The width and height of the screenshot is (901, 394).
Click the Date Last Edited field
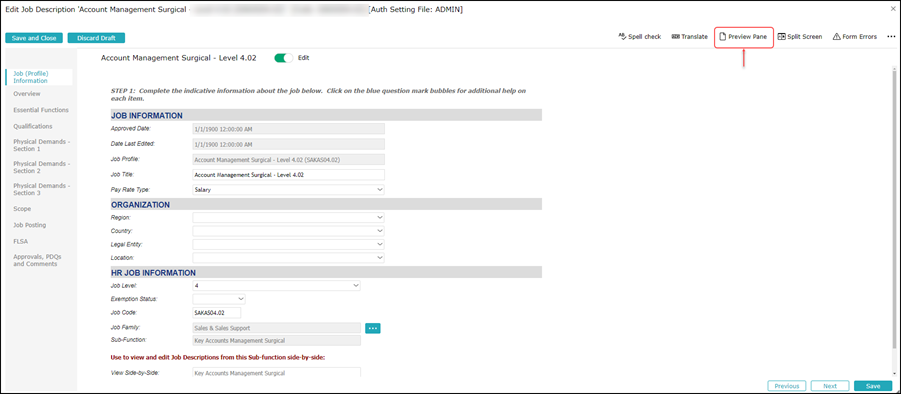[x=288, y=144]
